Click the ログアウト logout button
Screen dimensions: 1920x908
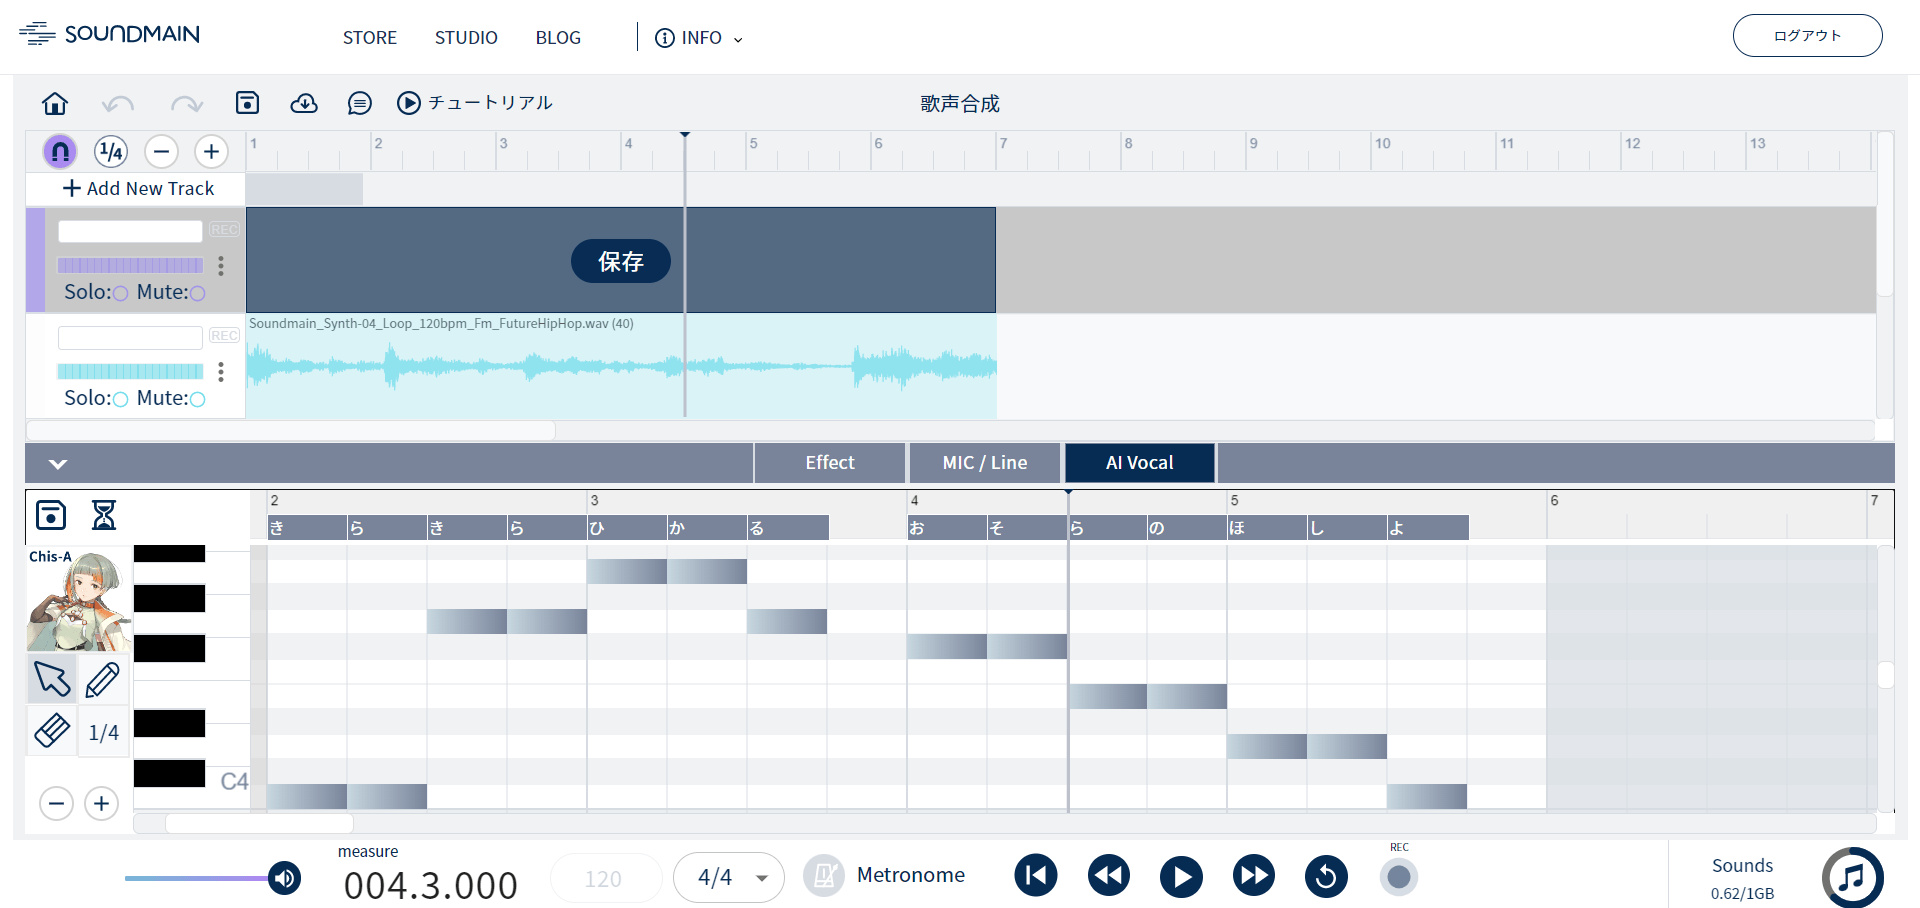(1807, 36)
